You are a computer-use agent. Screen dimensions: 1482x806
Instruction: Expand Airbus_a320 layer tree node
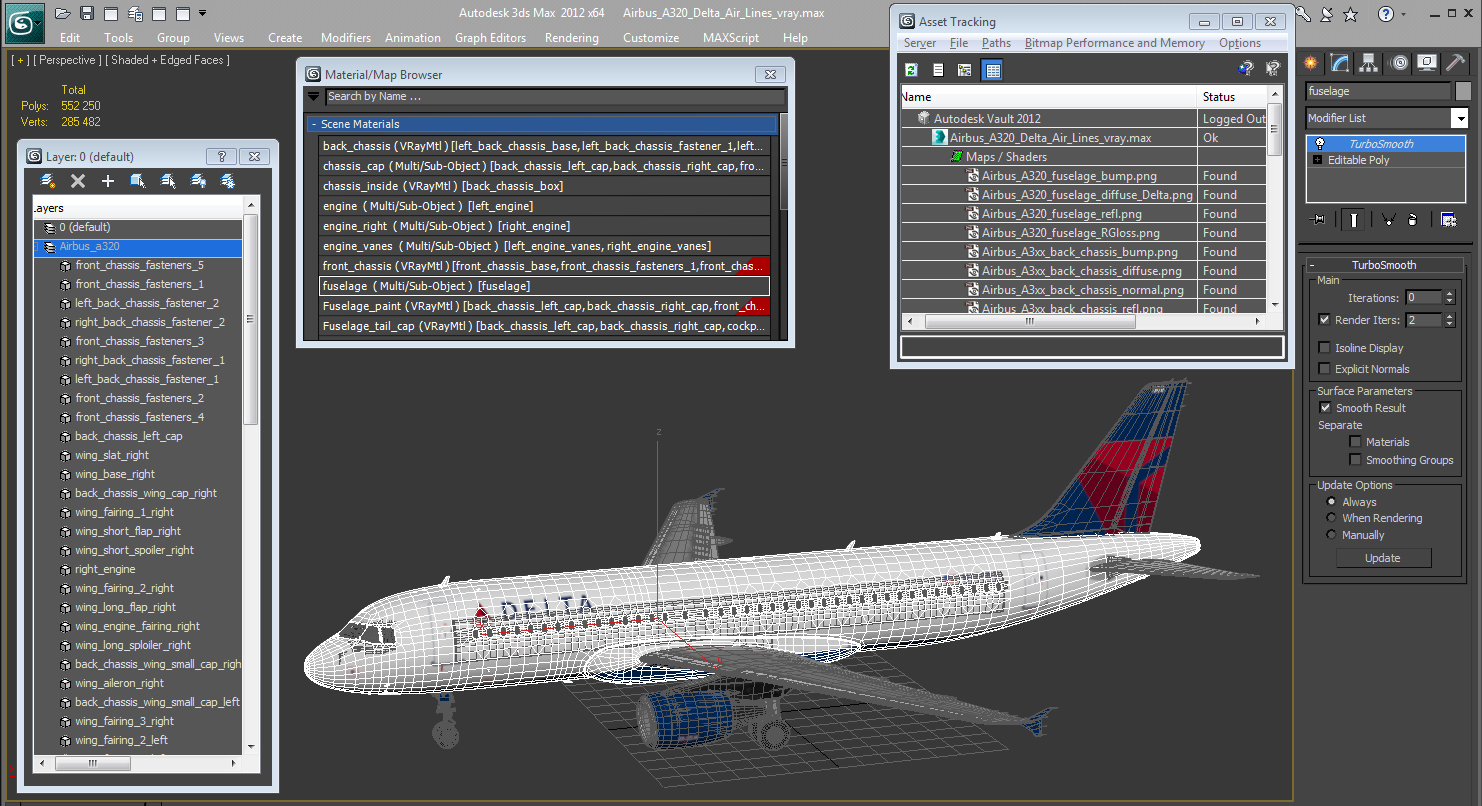[x=38, y=246]
